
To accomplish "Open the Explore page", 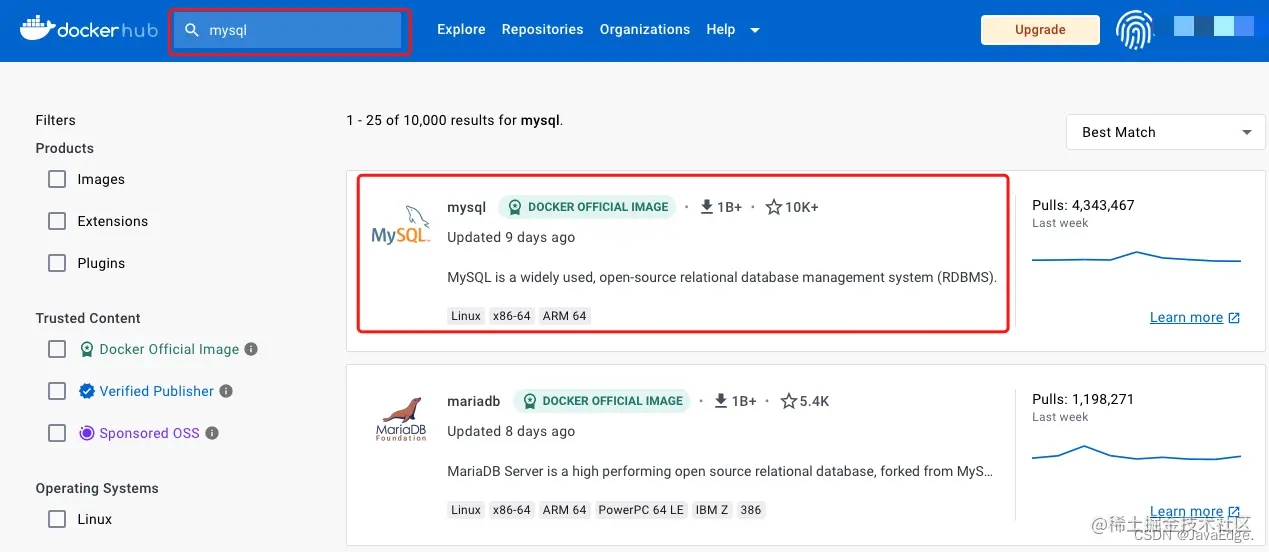I will point(461,29).
